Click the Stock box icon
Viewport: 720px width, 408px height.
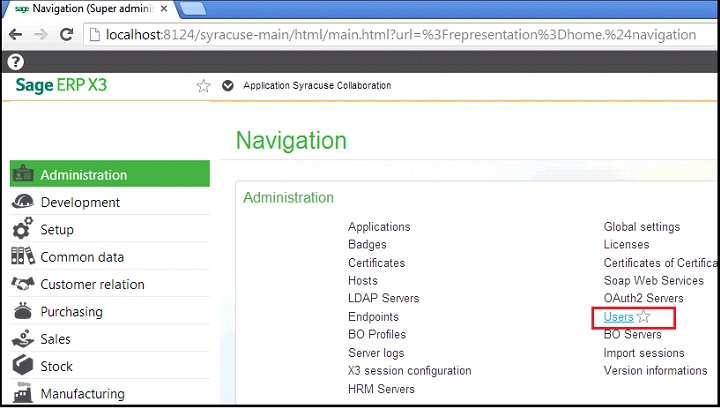[x=23, y=365]
